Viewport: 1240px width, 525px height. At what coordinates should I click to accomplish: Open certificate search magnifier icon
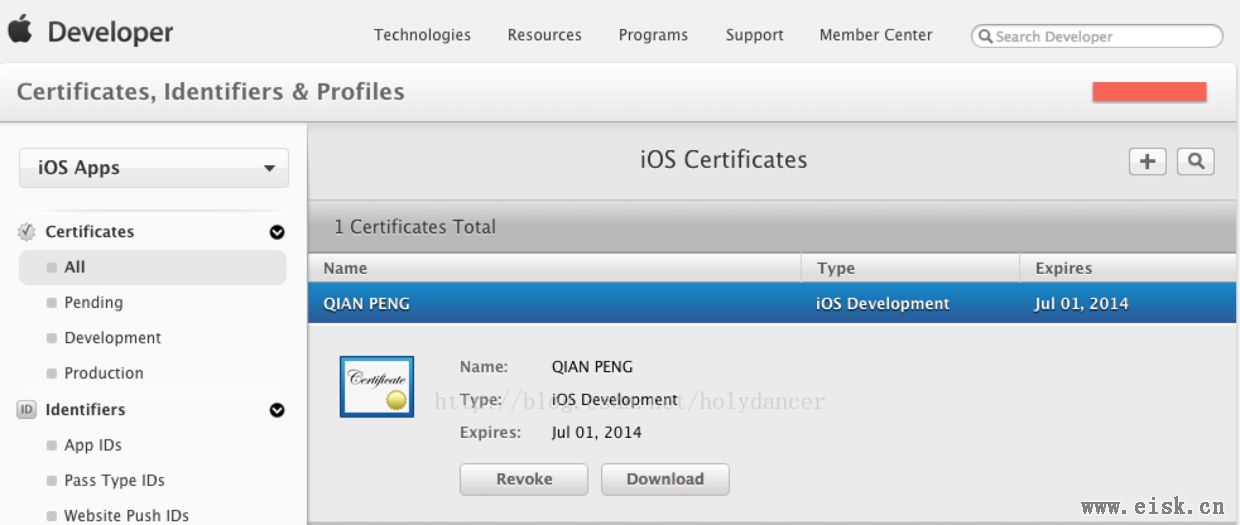tap(1196, 161)
